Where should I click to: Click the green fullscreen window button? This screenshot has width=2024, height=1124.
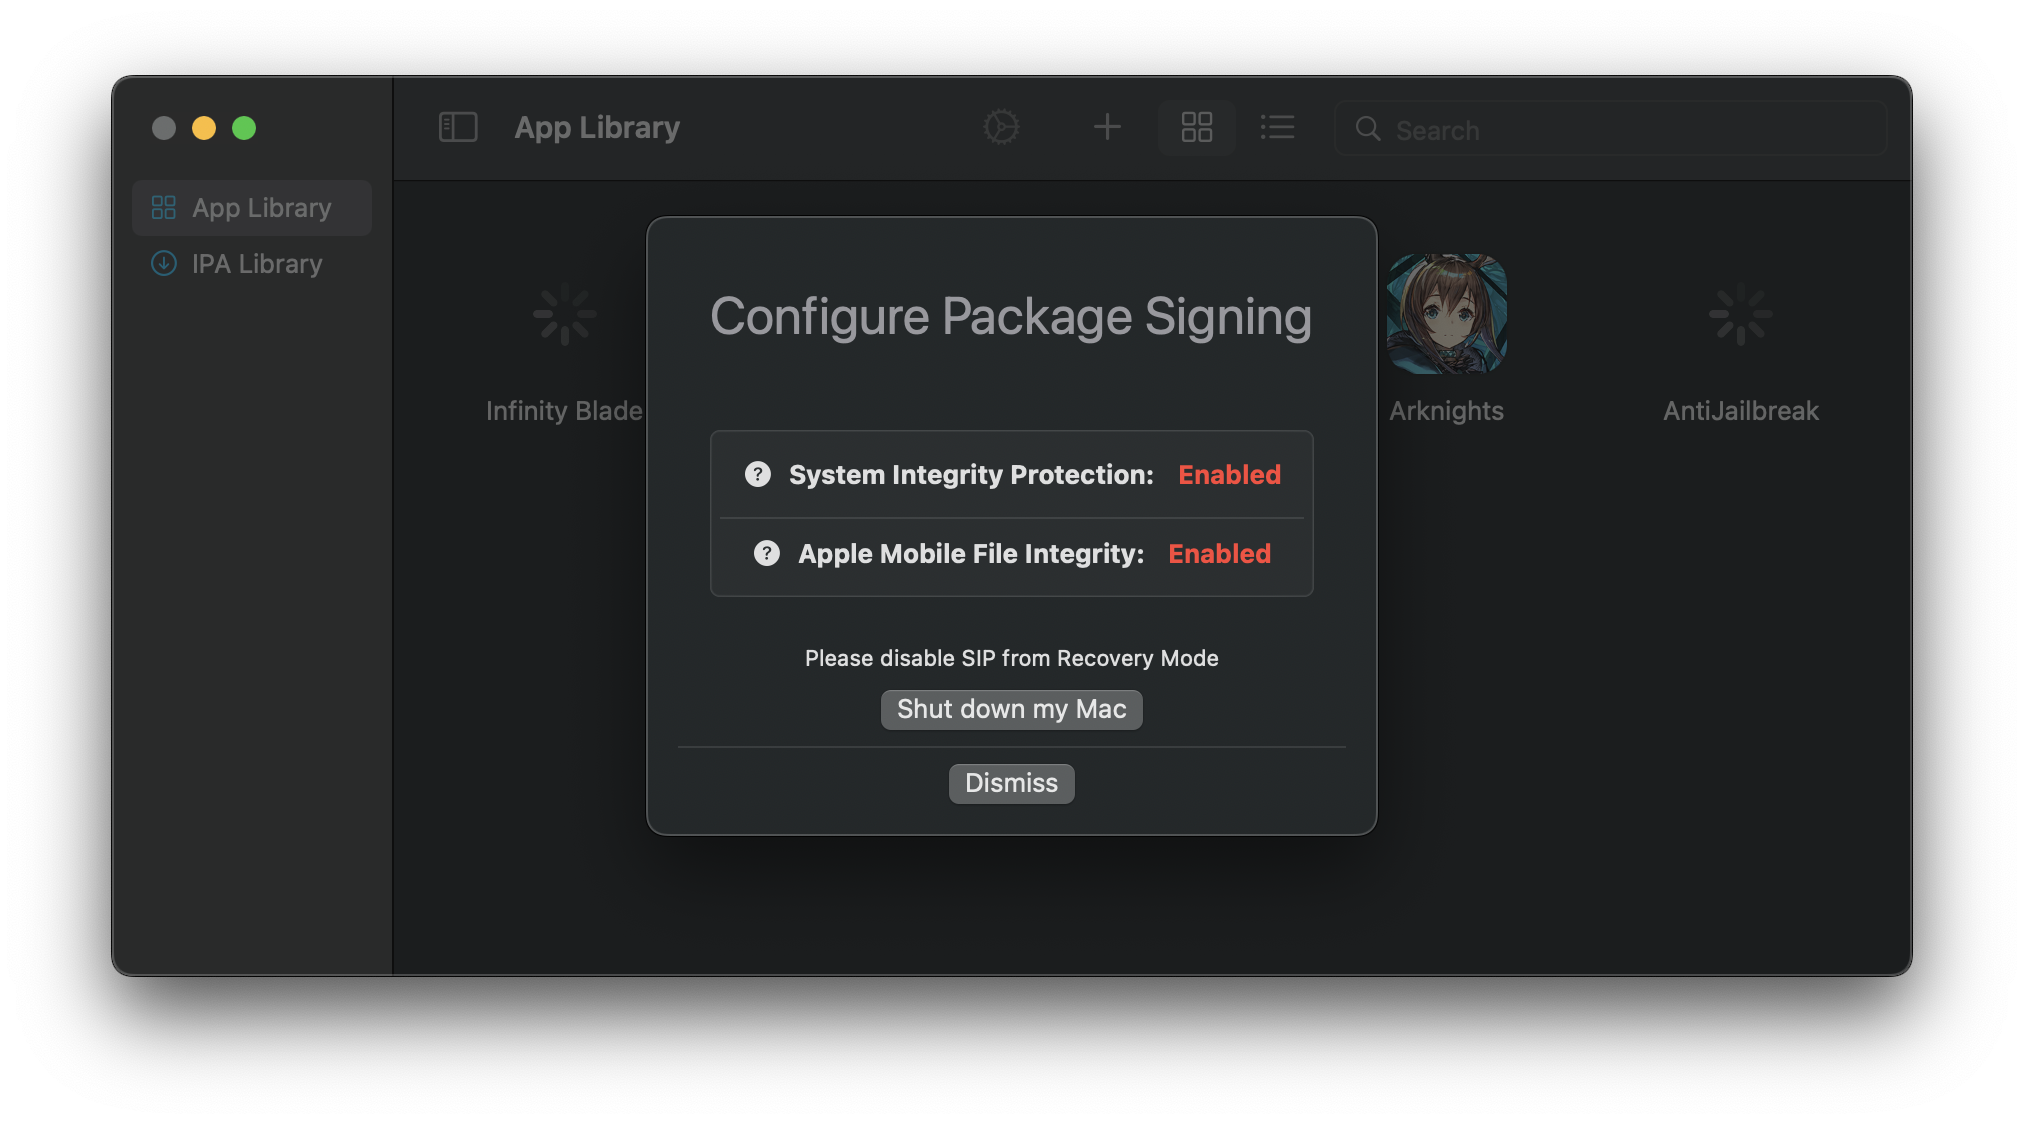click(x=244, y=128)
